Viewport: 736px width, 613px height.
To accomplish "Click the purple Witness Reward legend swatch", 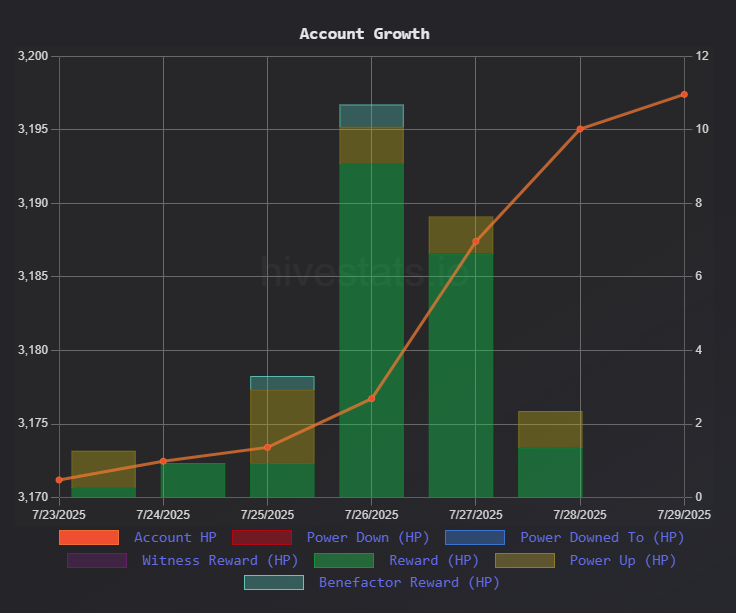I will (x=97, y=560).
